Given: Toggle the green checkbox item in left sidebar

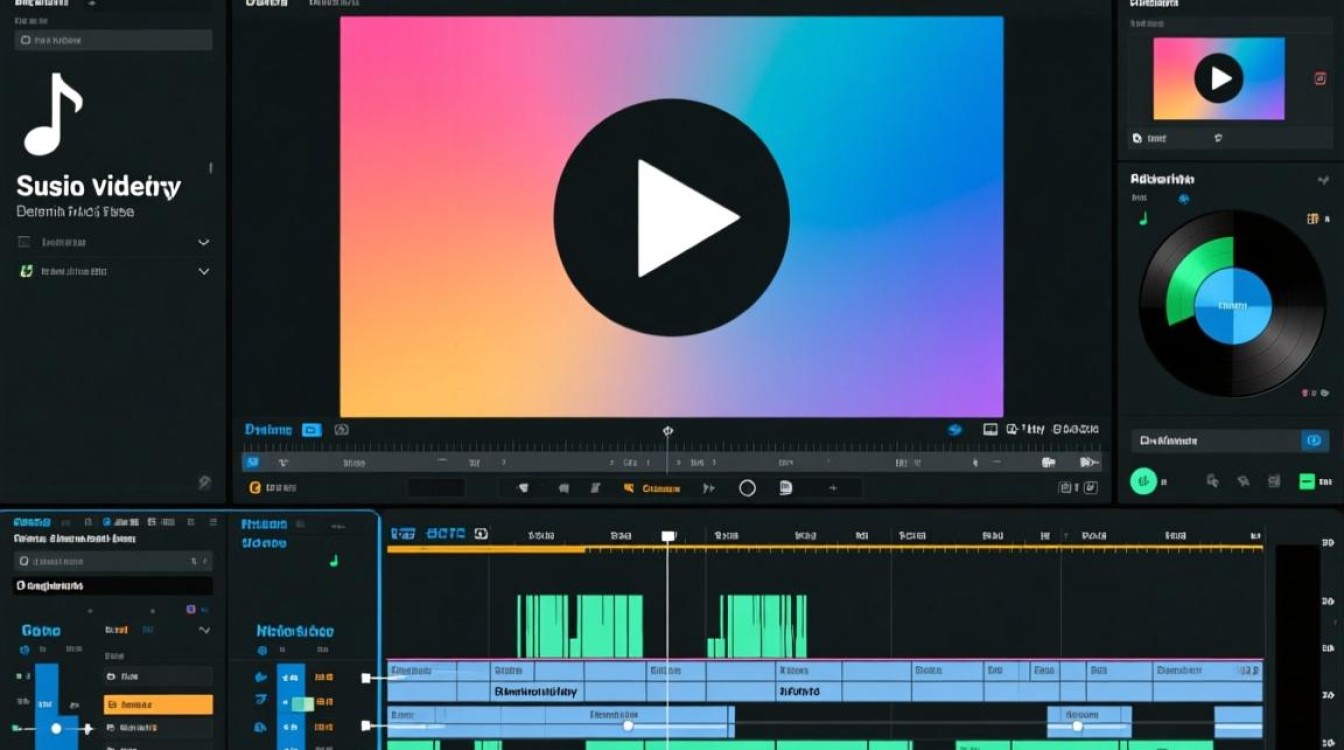Looking at the screenshot, I should click(27, 271).
